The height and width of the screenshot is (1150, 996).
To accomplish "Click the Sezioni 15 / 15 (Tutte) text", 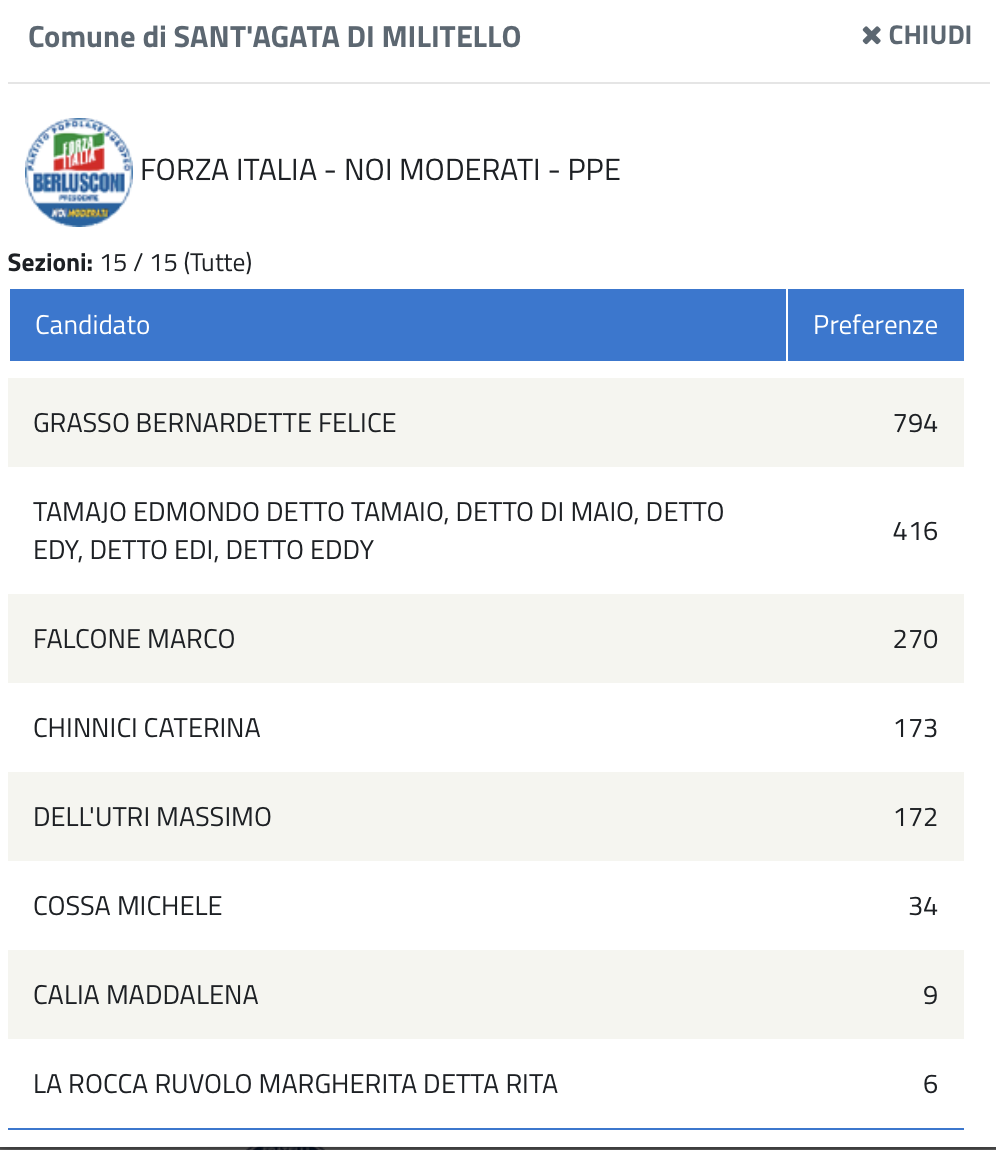I will tap(130, 263).
